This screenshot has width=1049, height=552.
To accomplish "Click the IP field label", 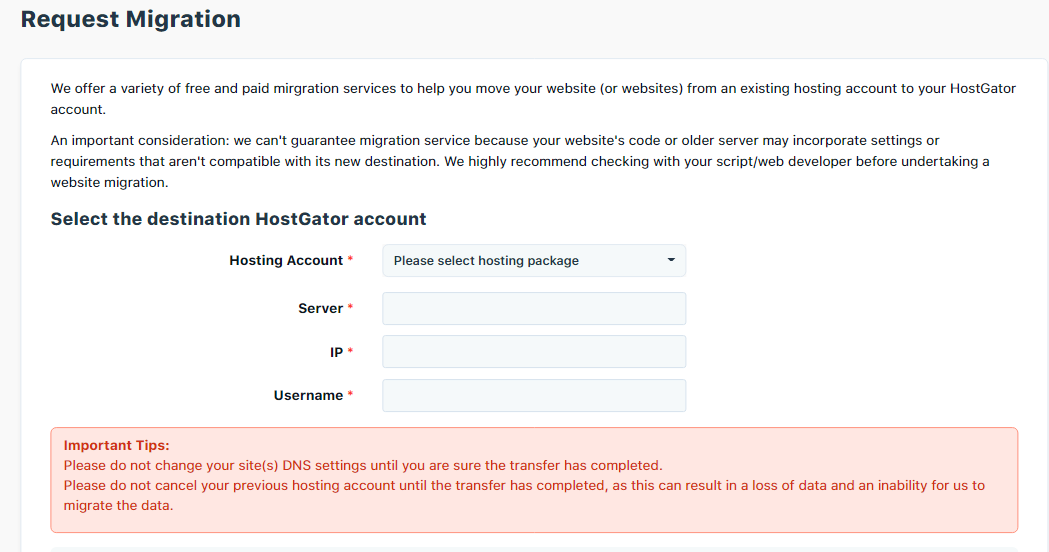I will tap(336, 352).
